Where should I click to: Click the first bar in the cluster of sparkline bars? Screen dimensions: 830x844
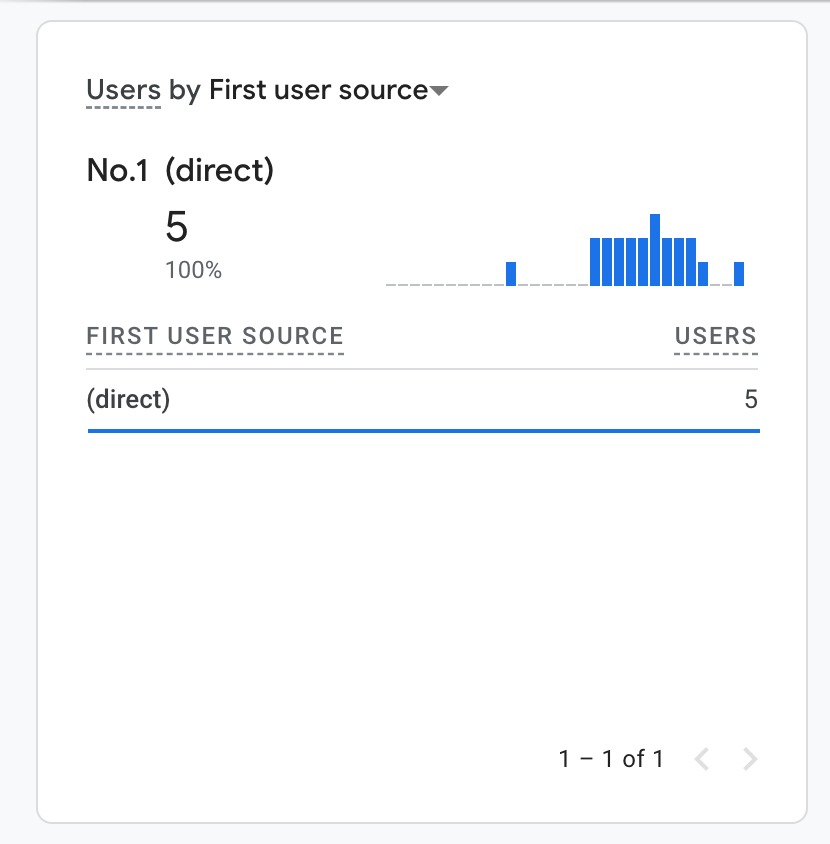[597, 260]
